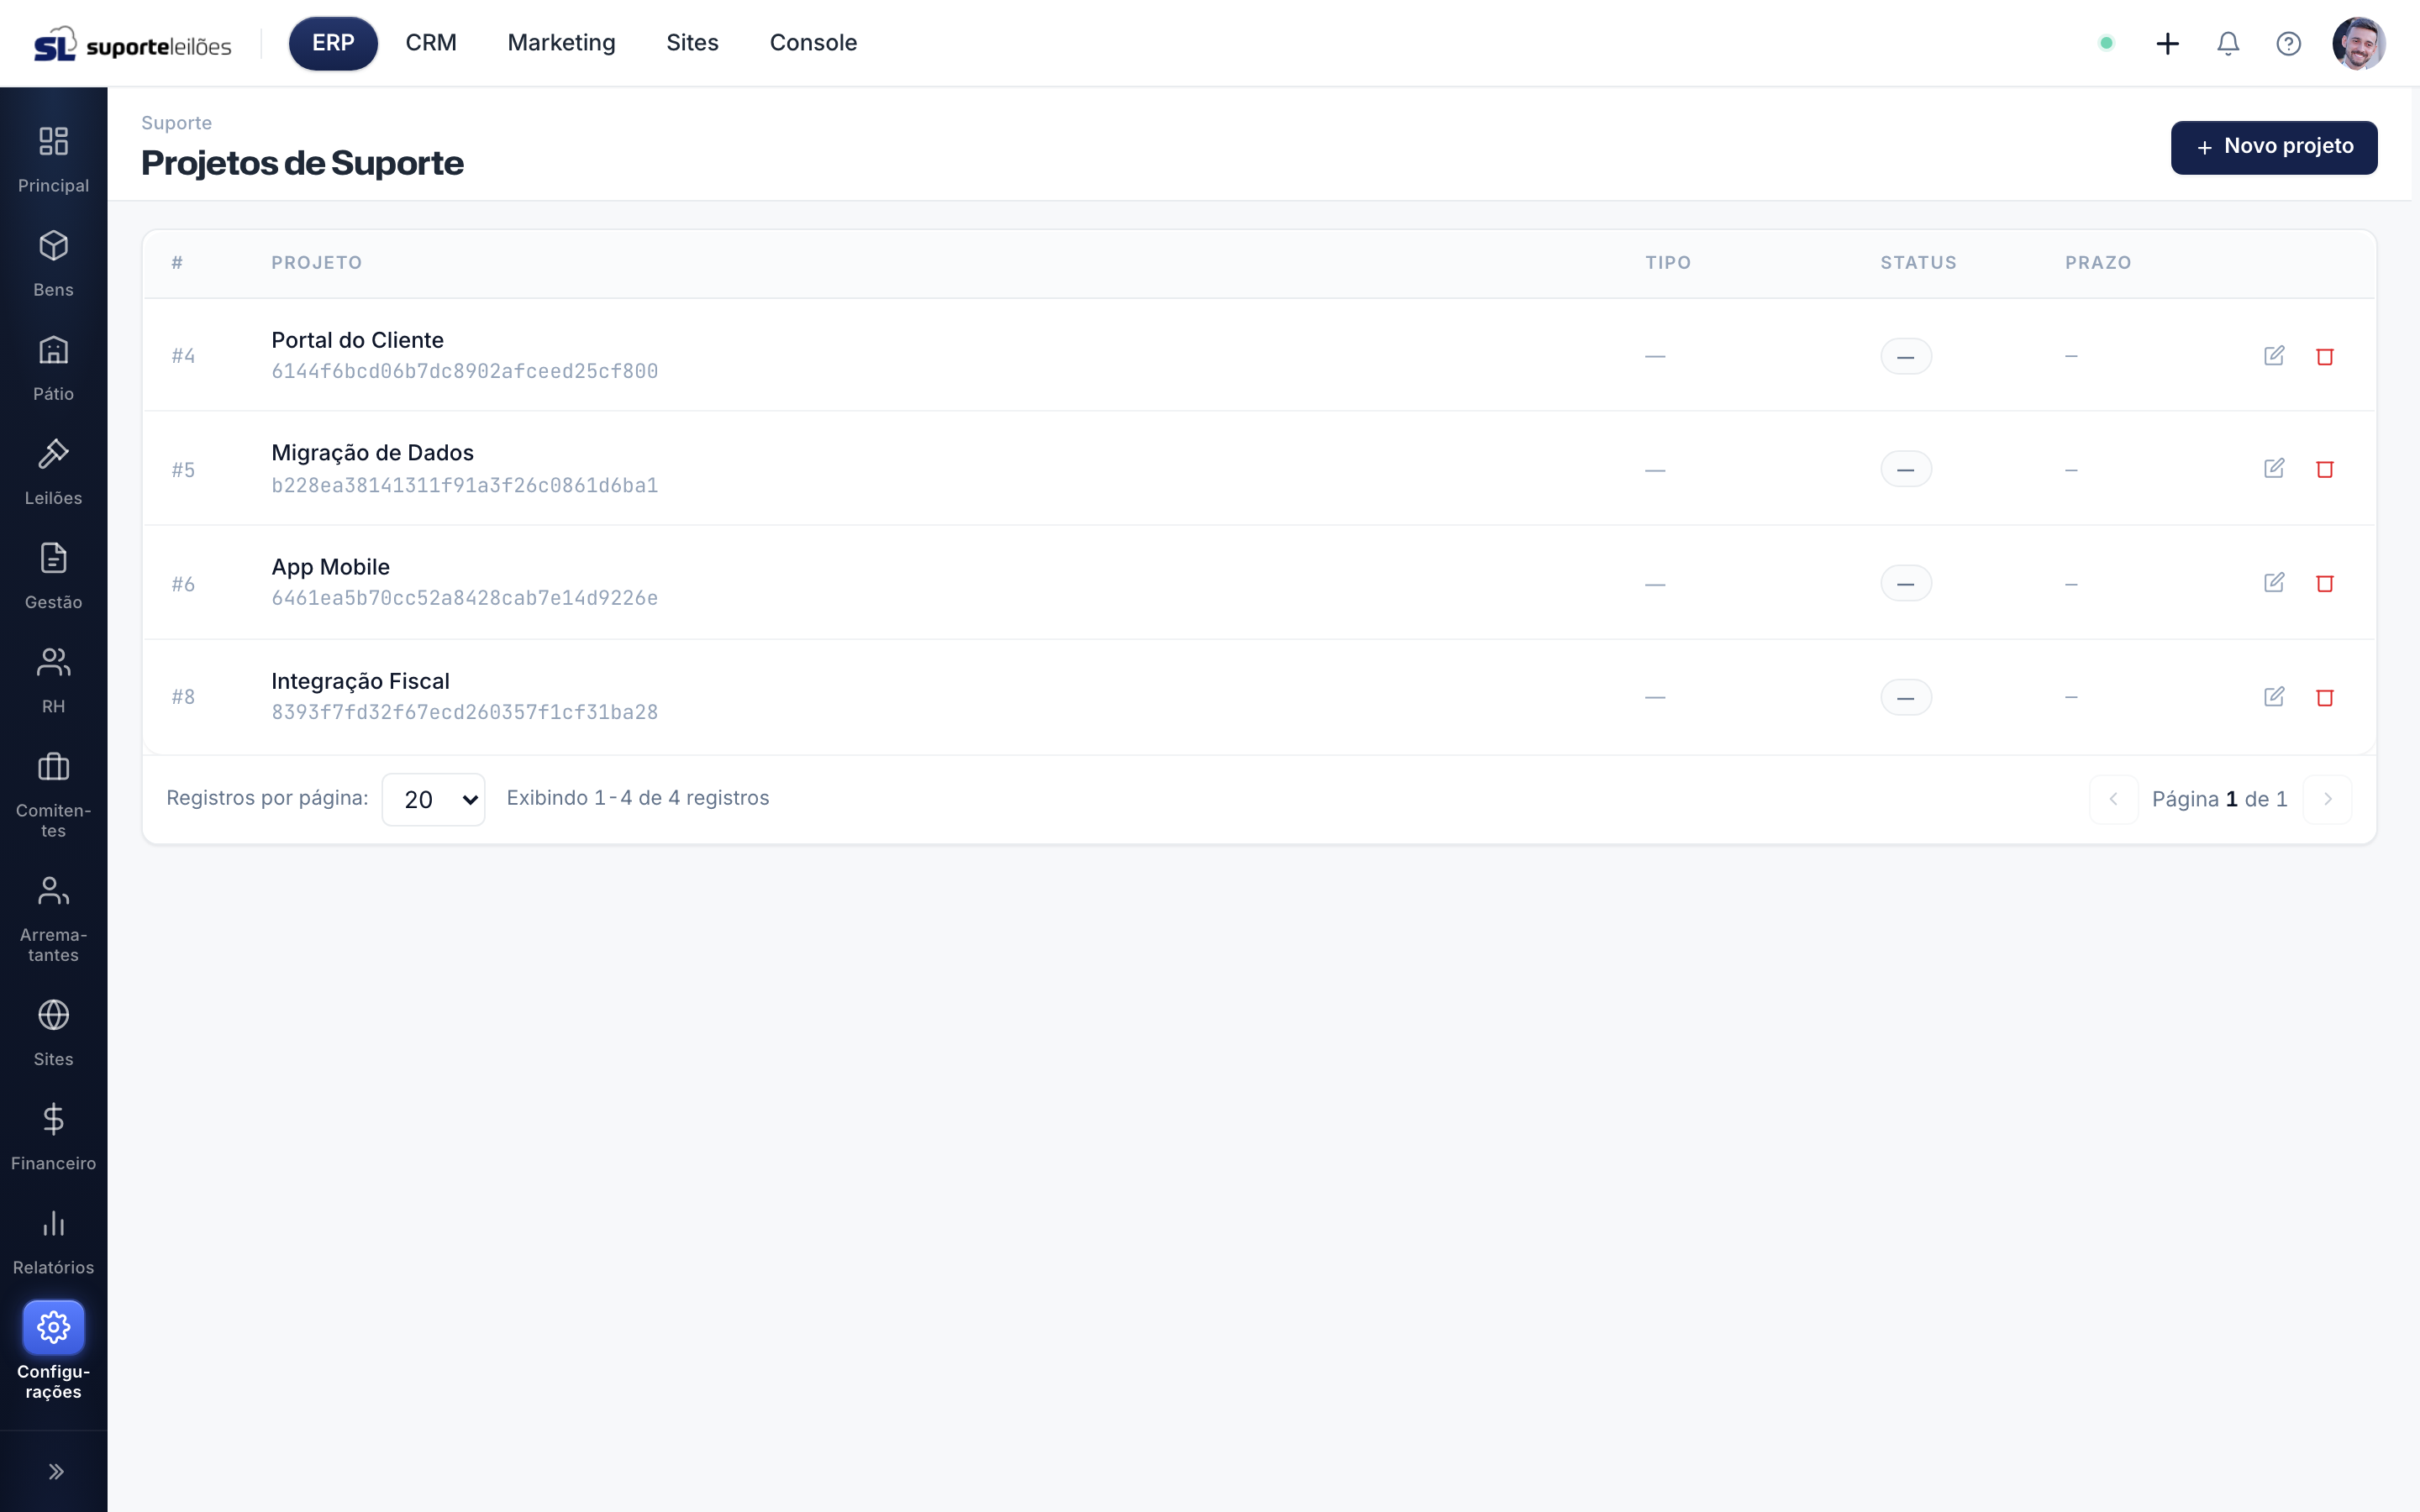
Task: Go to next page arrow
Action: pyautogui.click(x=2327, y=799)
